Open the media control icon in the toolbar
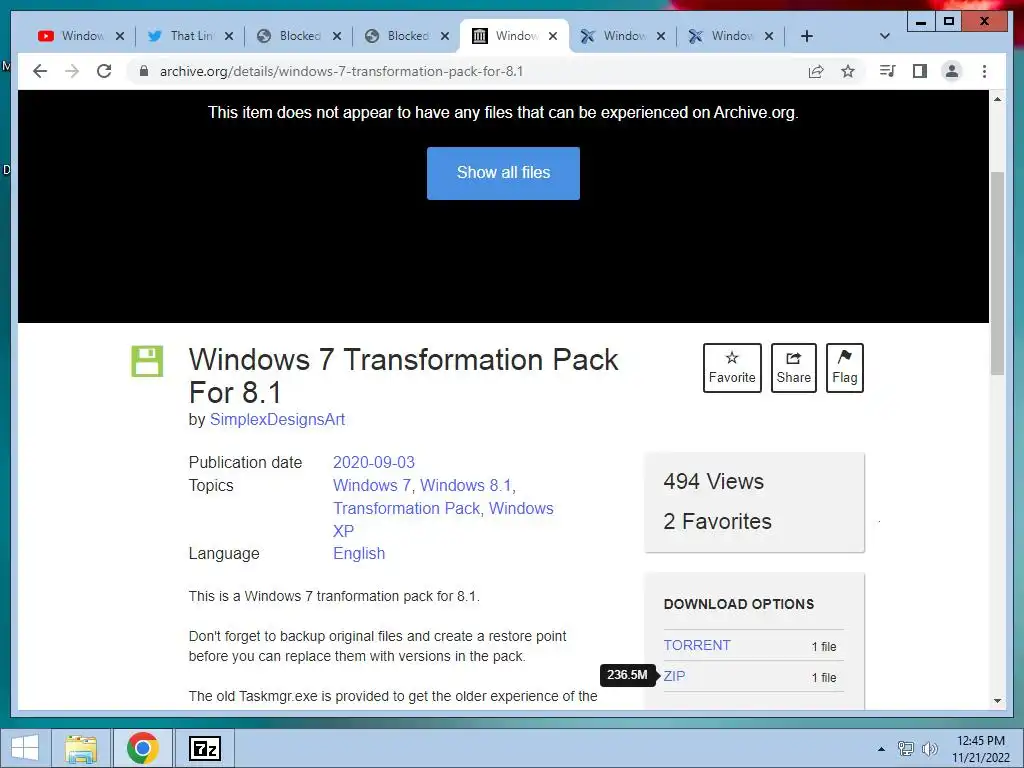 888,71
